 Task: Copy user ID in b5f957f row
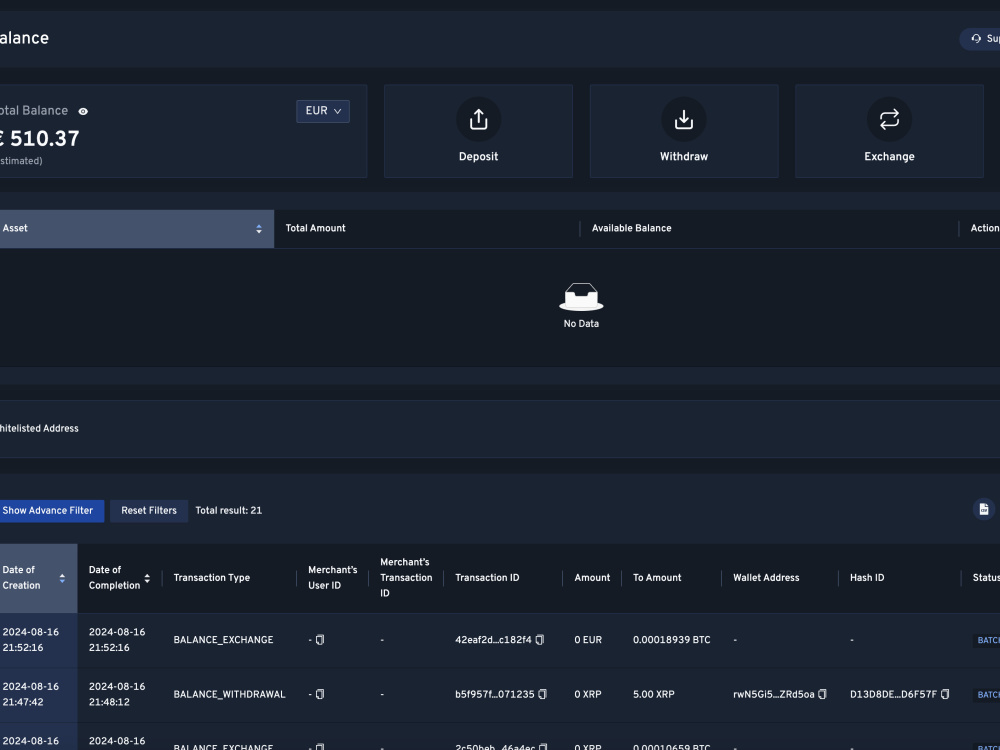[320, 694]
